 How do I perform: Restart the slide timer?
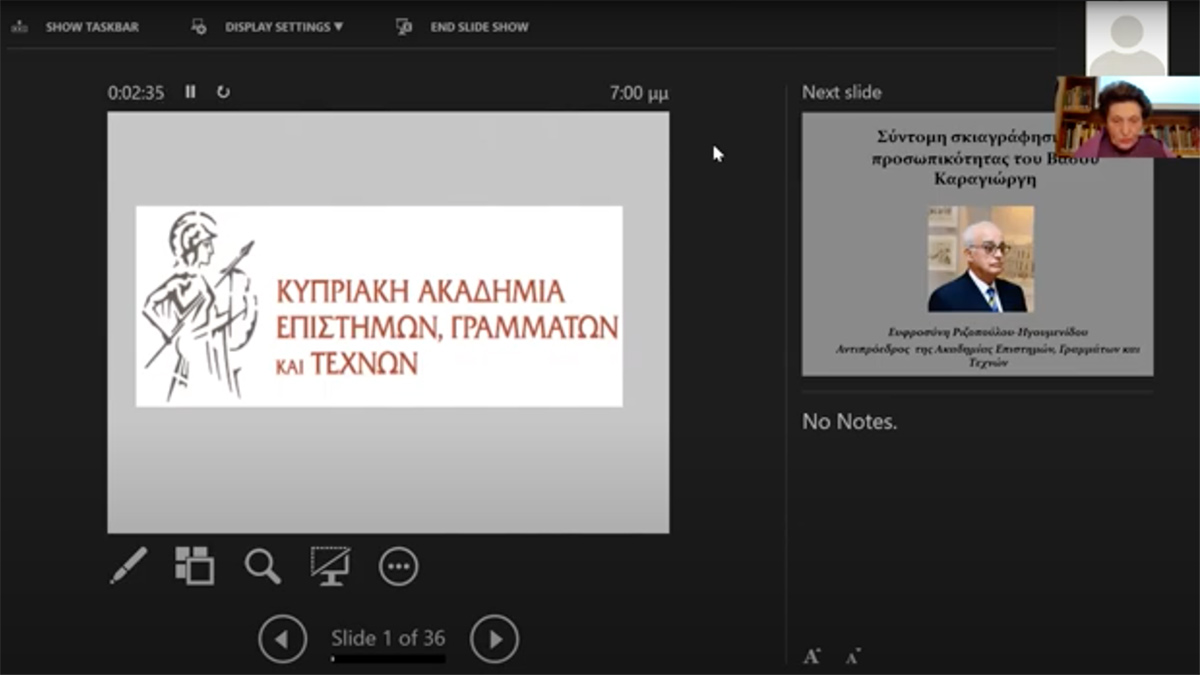pyautogui.click(x=223, y=92)
